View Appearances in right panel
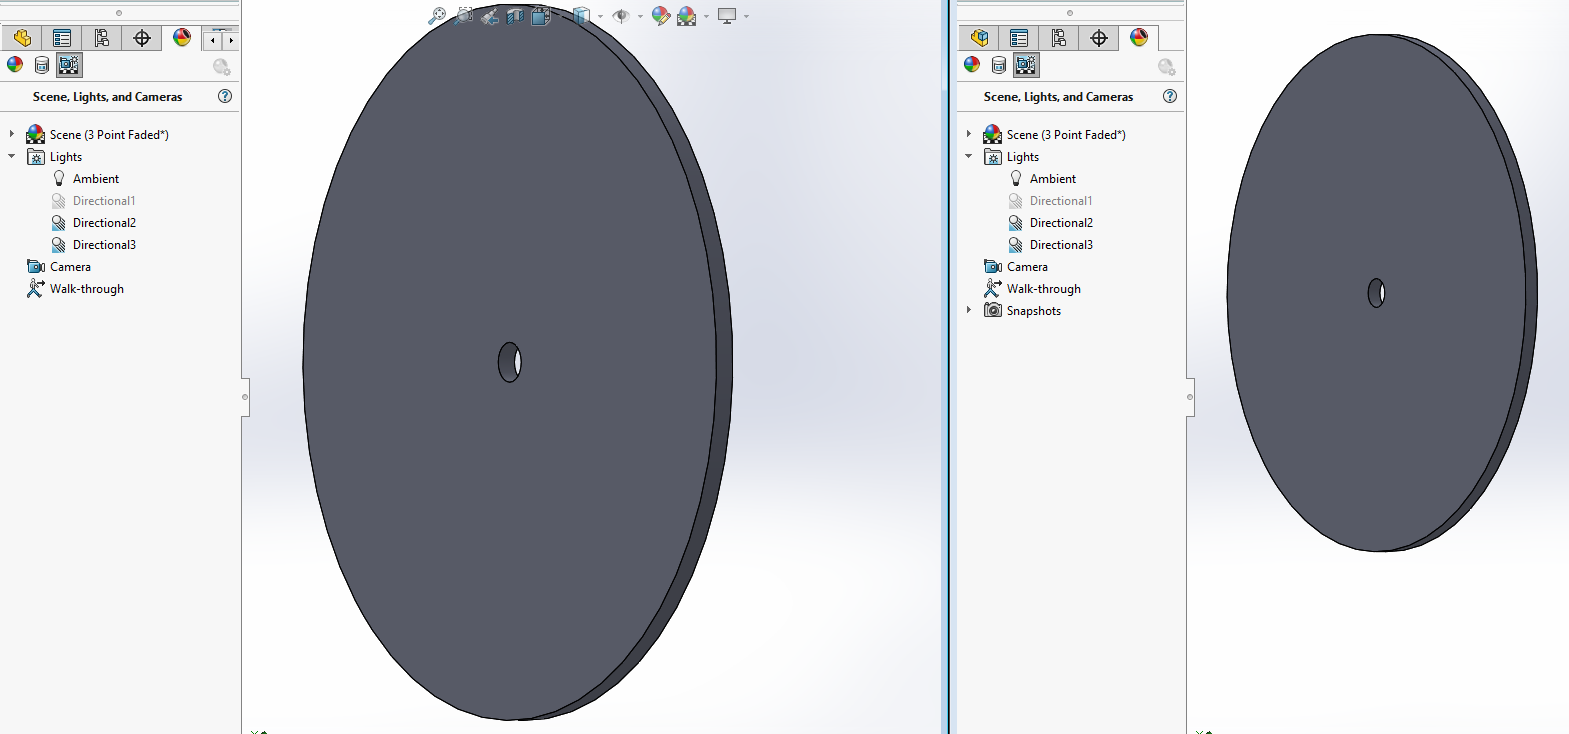The width and height of the screenshot is (1569, 734). tap(972, 65)
